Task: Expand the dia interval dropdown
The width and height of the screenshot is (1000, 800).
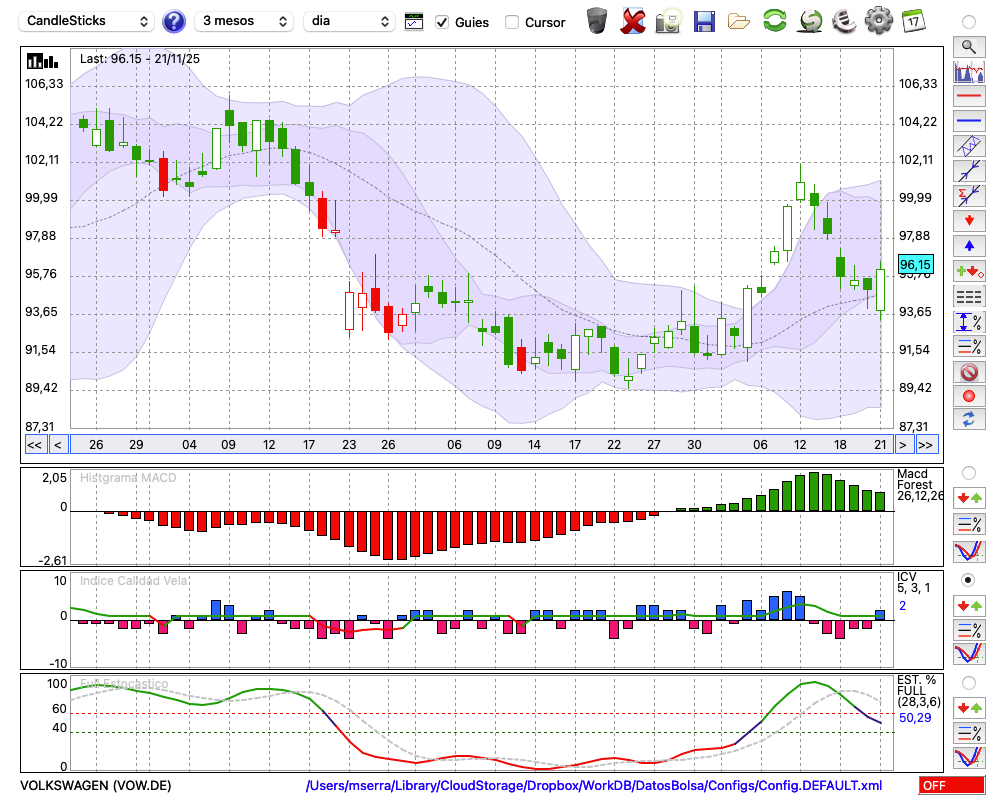Action: [x=349, y=21]
